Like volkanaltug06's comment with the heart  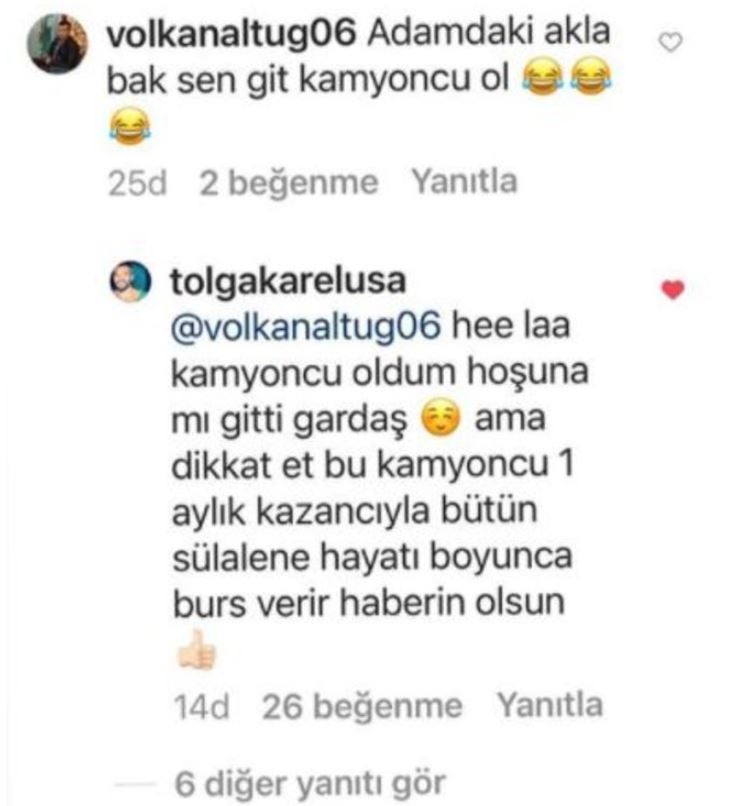670,42
